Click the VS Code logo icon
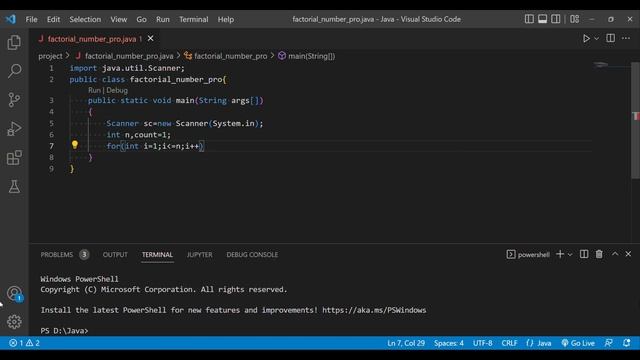The image size is (640, 360). tap(11, 19)
